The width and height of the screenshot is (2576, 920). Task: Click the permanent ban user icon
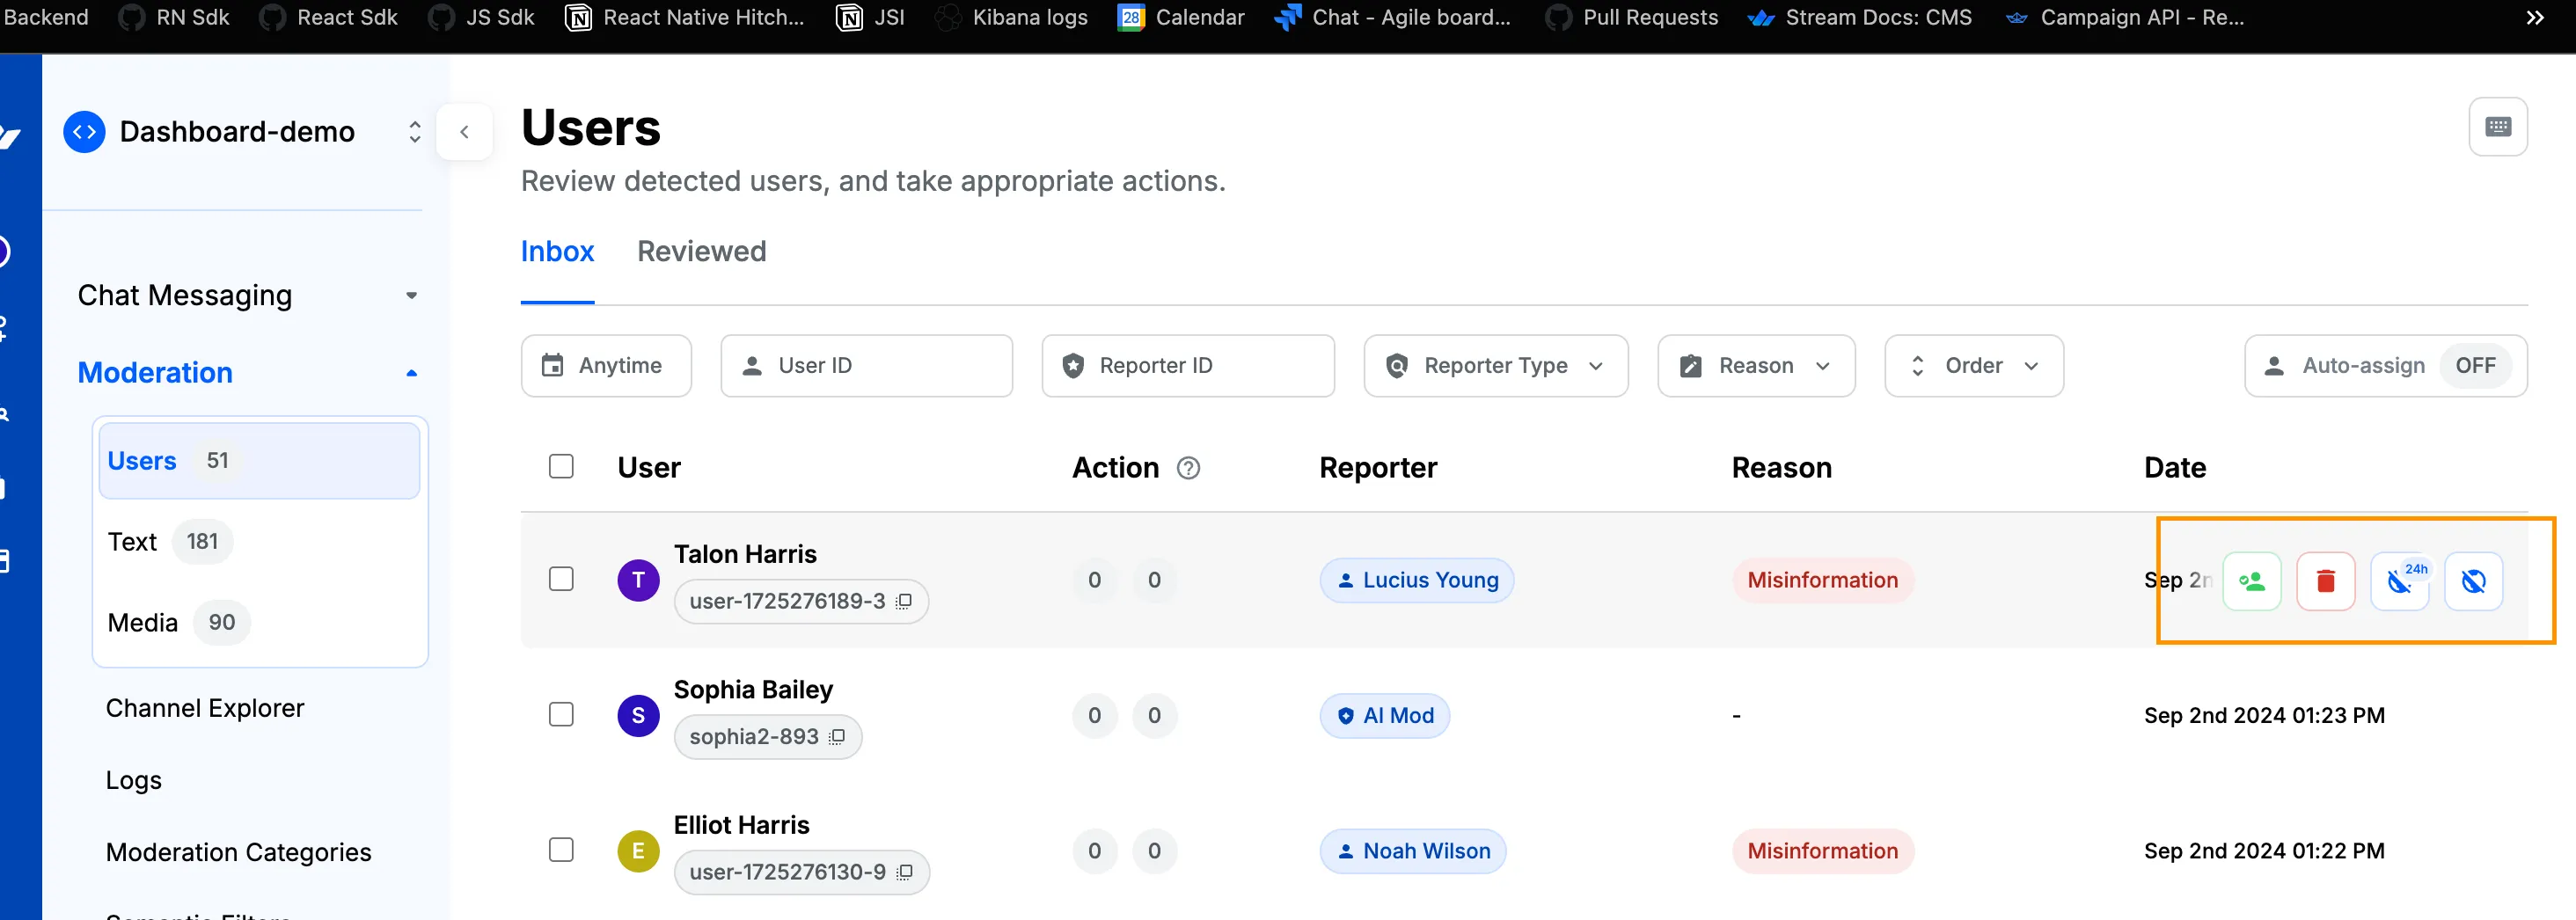[2473, 581]
